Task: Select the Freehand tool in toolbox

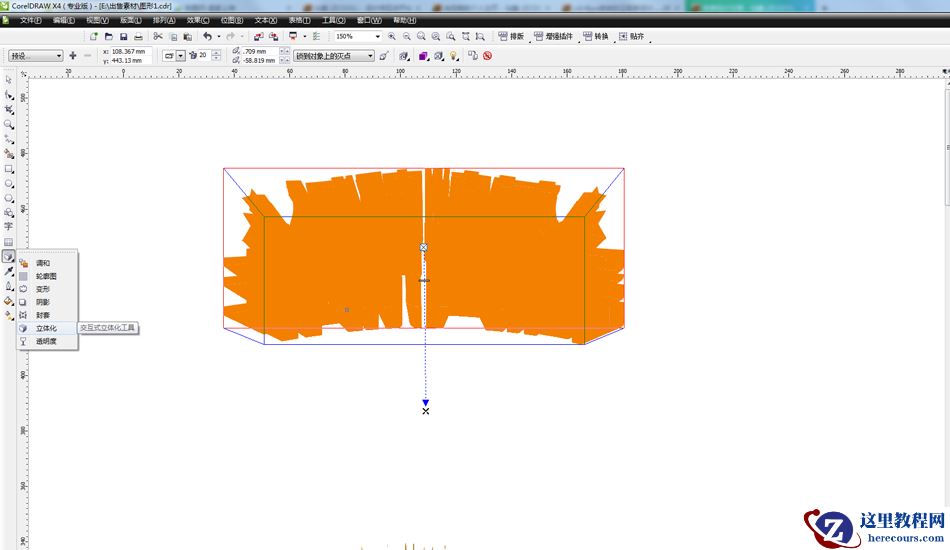Action: [8, 139]
